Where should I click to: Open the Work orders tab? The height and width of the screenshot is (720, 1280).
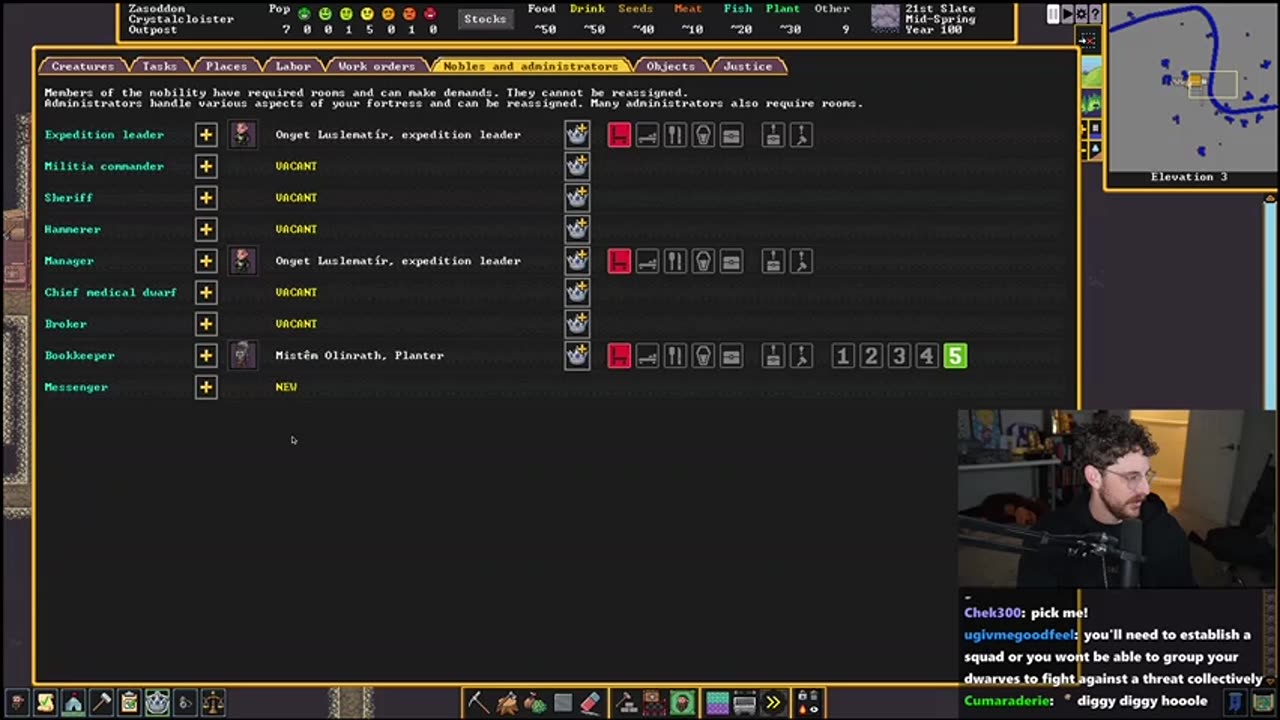[x=376, y=66]
